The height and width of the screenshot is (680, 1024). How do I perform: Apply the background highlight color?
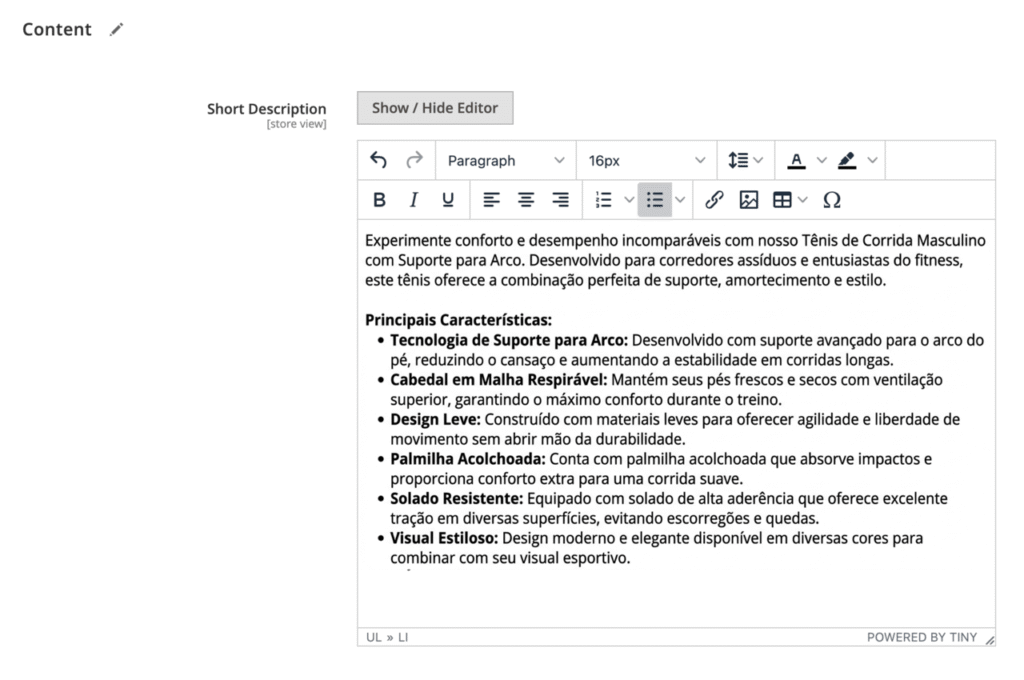tap(847, 160)
